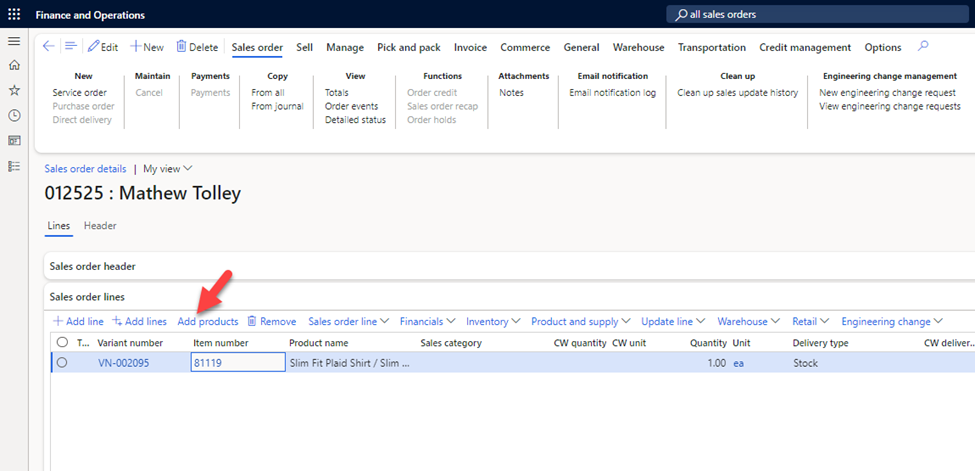Select row radio for VN-002095
The image size is (975, 471).
coord(62,363)
